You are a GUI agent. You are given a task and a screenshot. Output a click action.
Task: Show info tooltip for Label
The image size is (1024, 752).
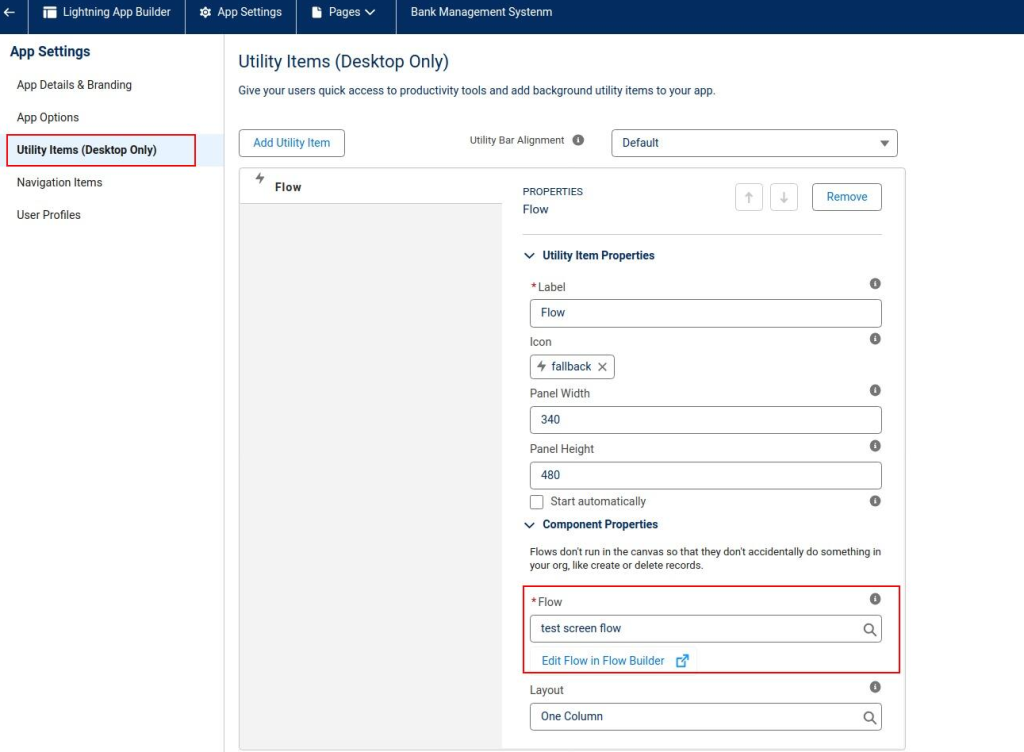tap(875, 284)
